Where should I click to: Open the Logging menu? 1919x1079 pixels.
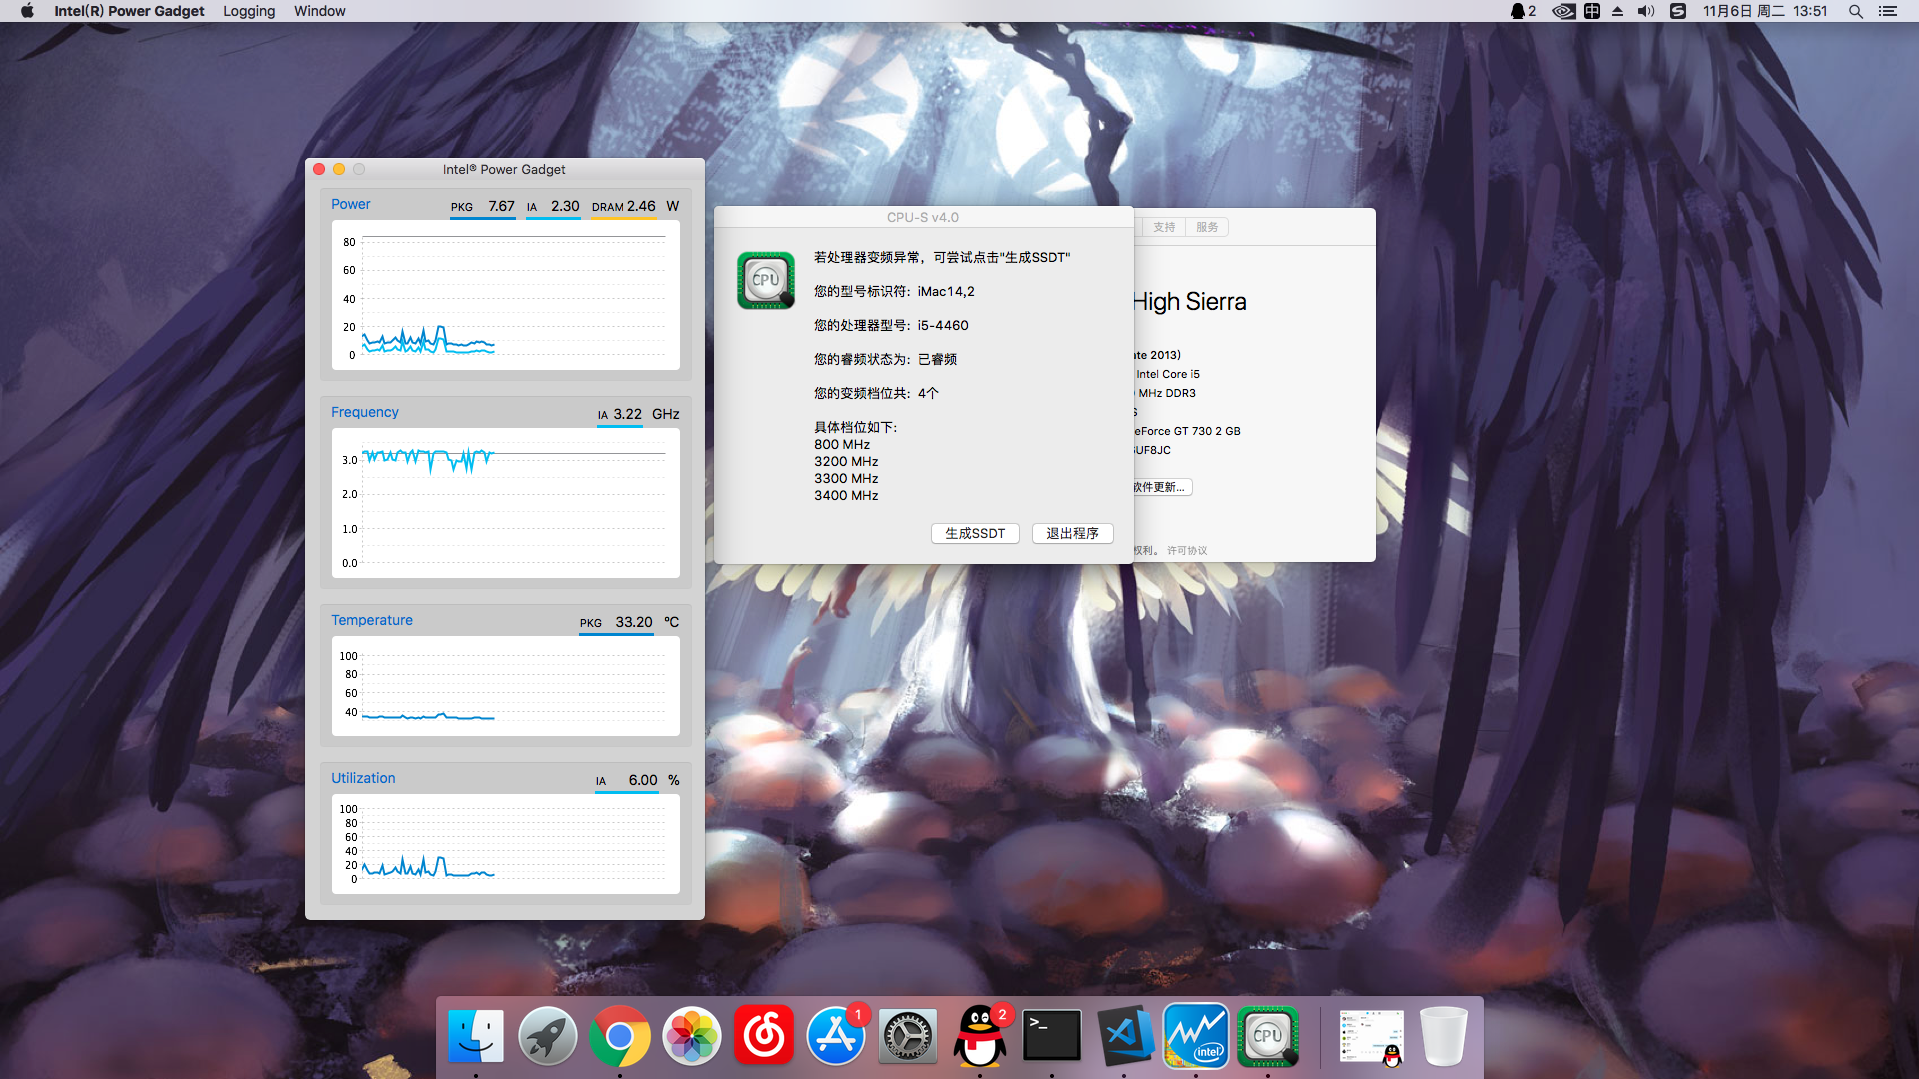(x=249, y=11)
